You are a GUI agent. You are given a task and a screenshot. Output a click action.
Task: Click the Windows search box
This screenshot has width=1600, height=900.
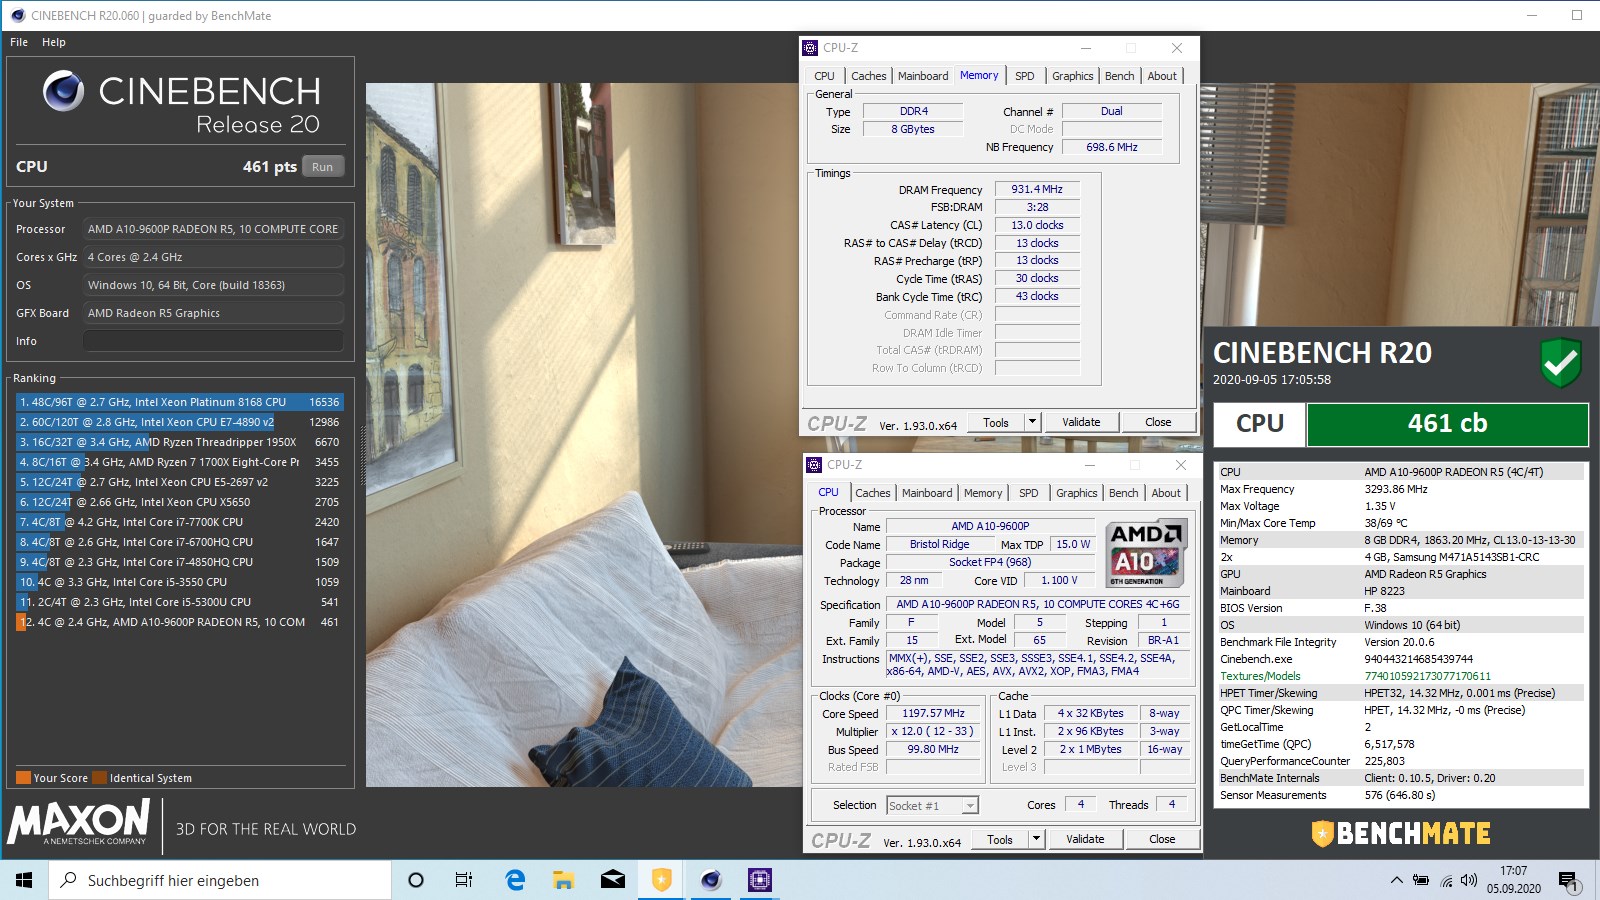[219, 880]
